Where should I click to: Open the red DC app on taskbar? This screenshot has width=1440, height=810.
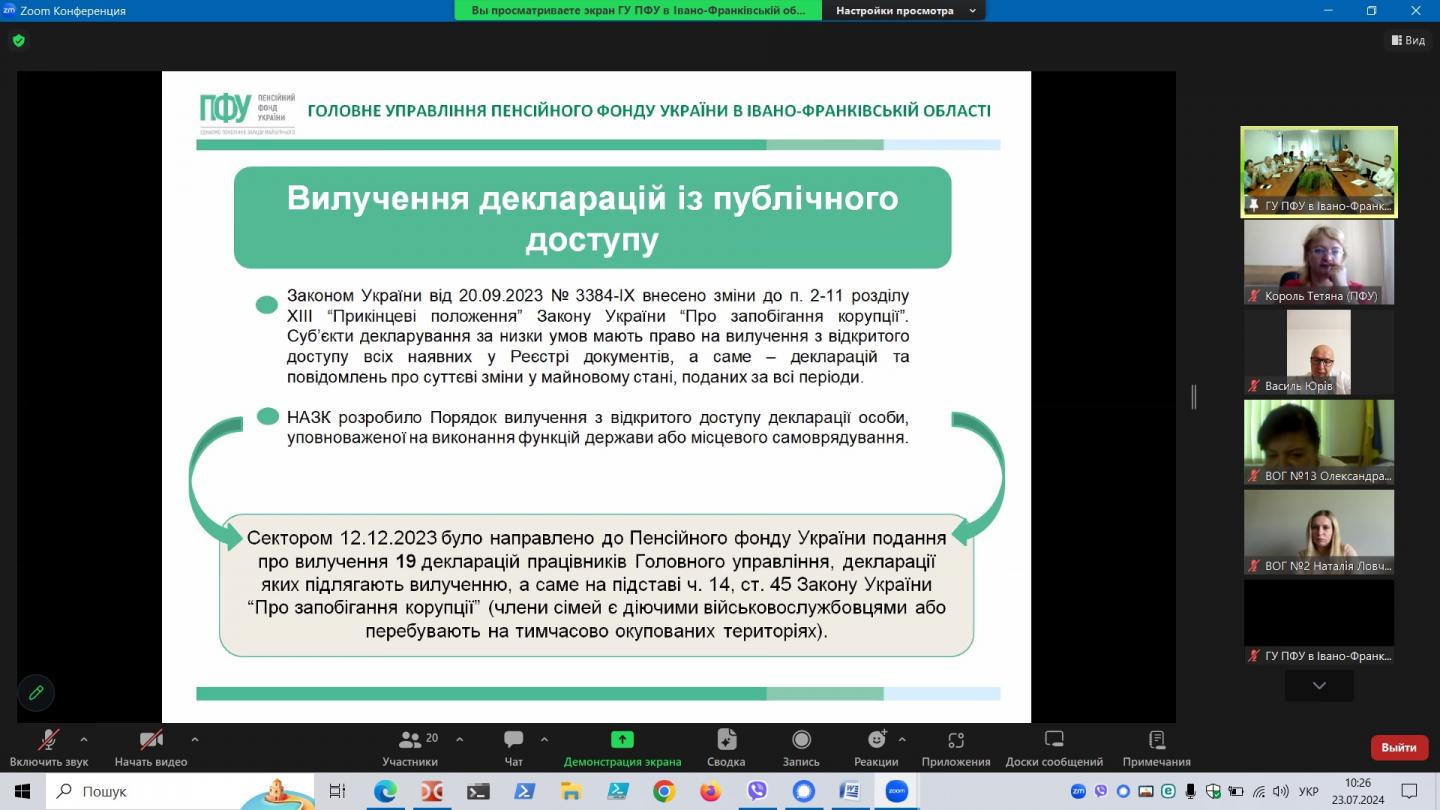coord(432,791)
